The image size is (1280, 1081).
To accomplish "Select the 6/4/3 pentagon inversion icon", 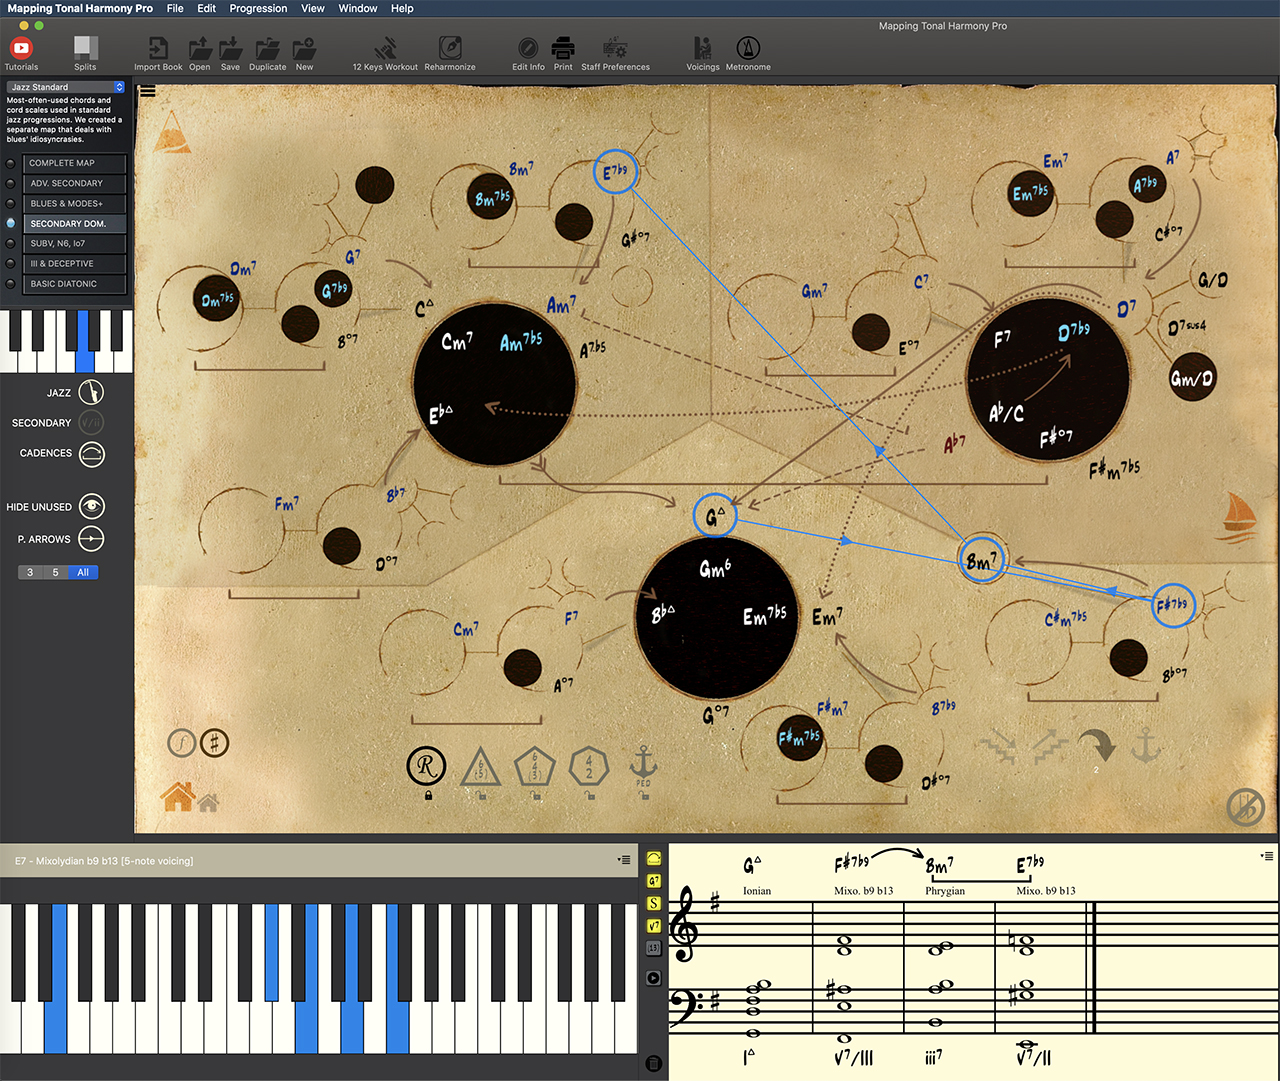I will tap(535, 767).
